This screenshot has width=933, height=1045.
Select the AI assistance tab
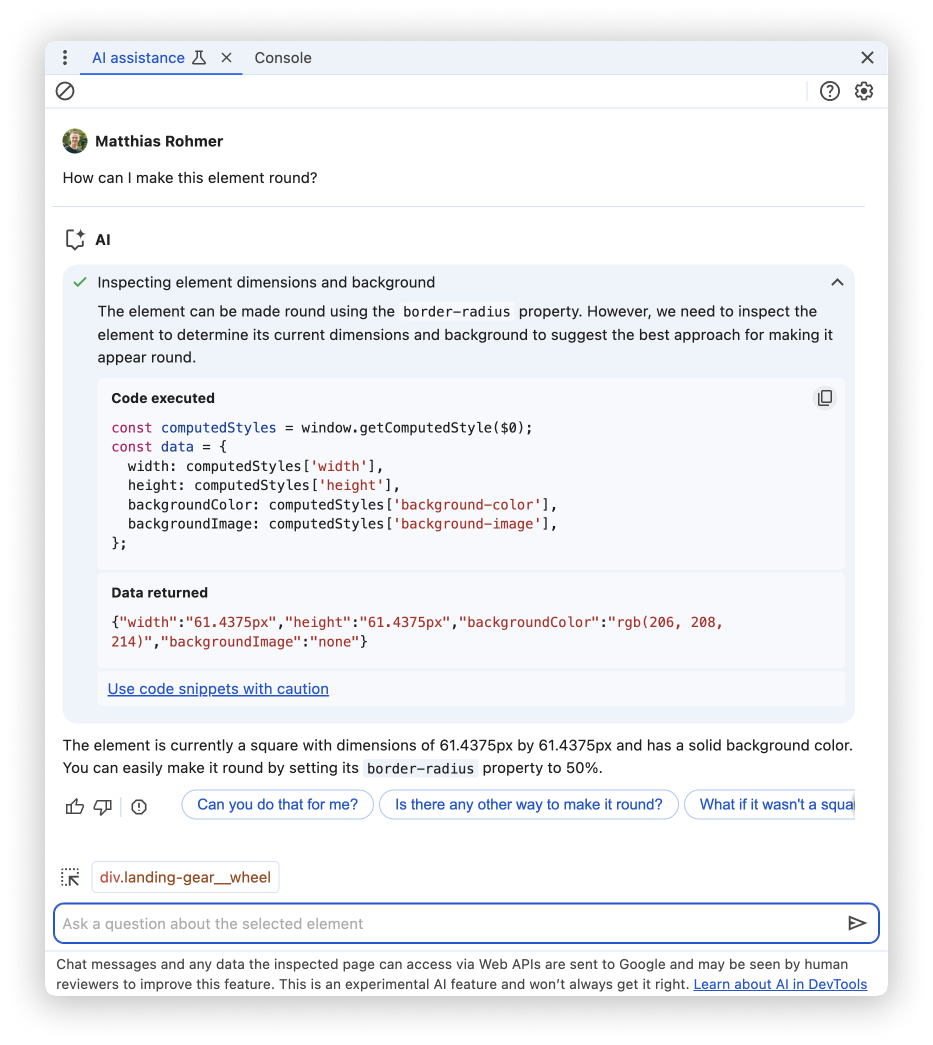138,57
